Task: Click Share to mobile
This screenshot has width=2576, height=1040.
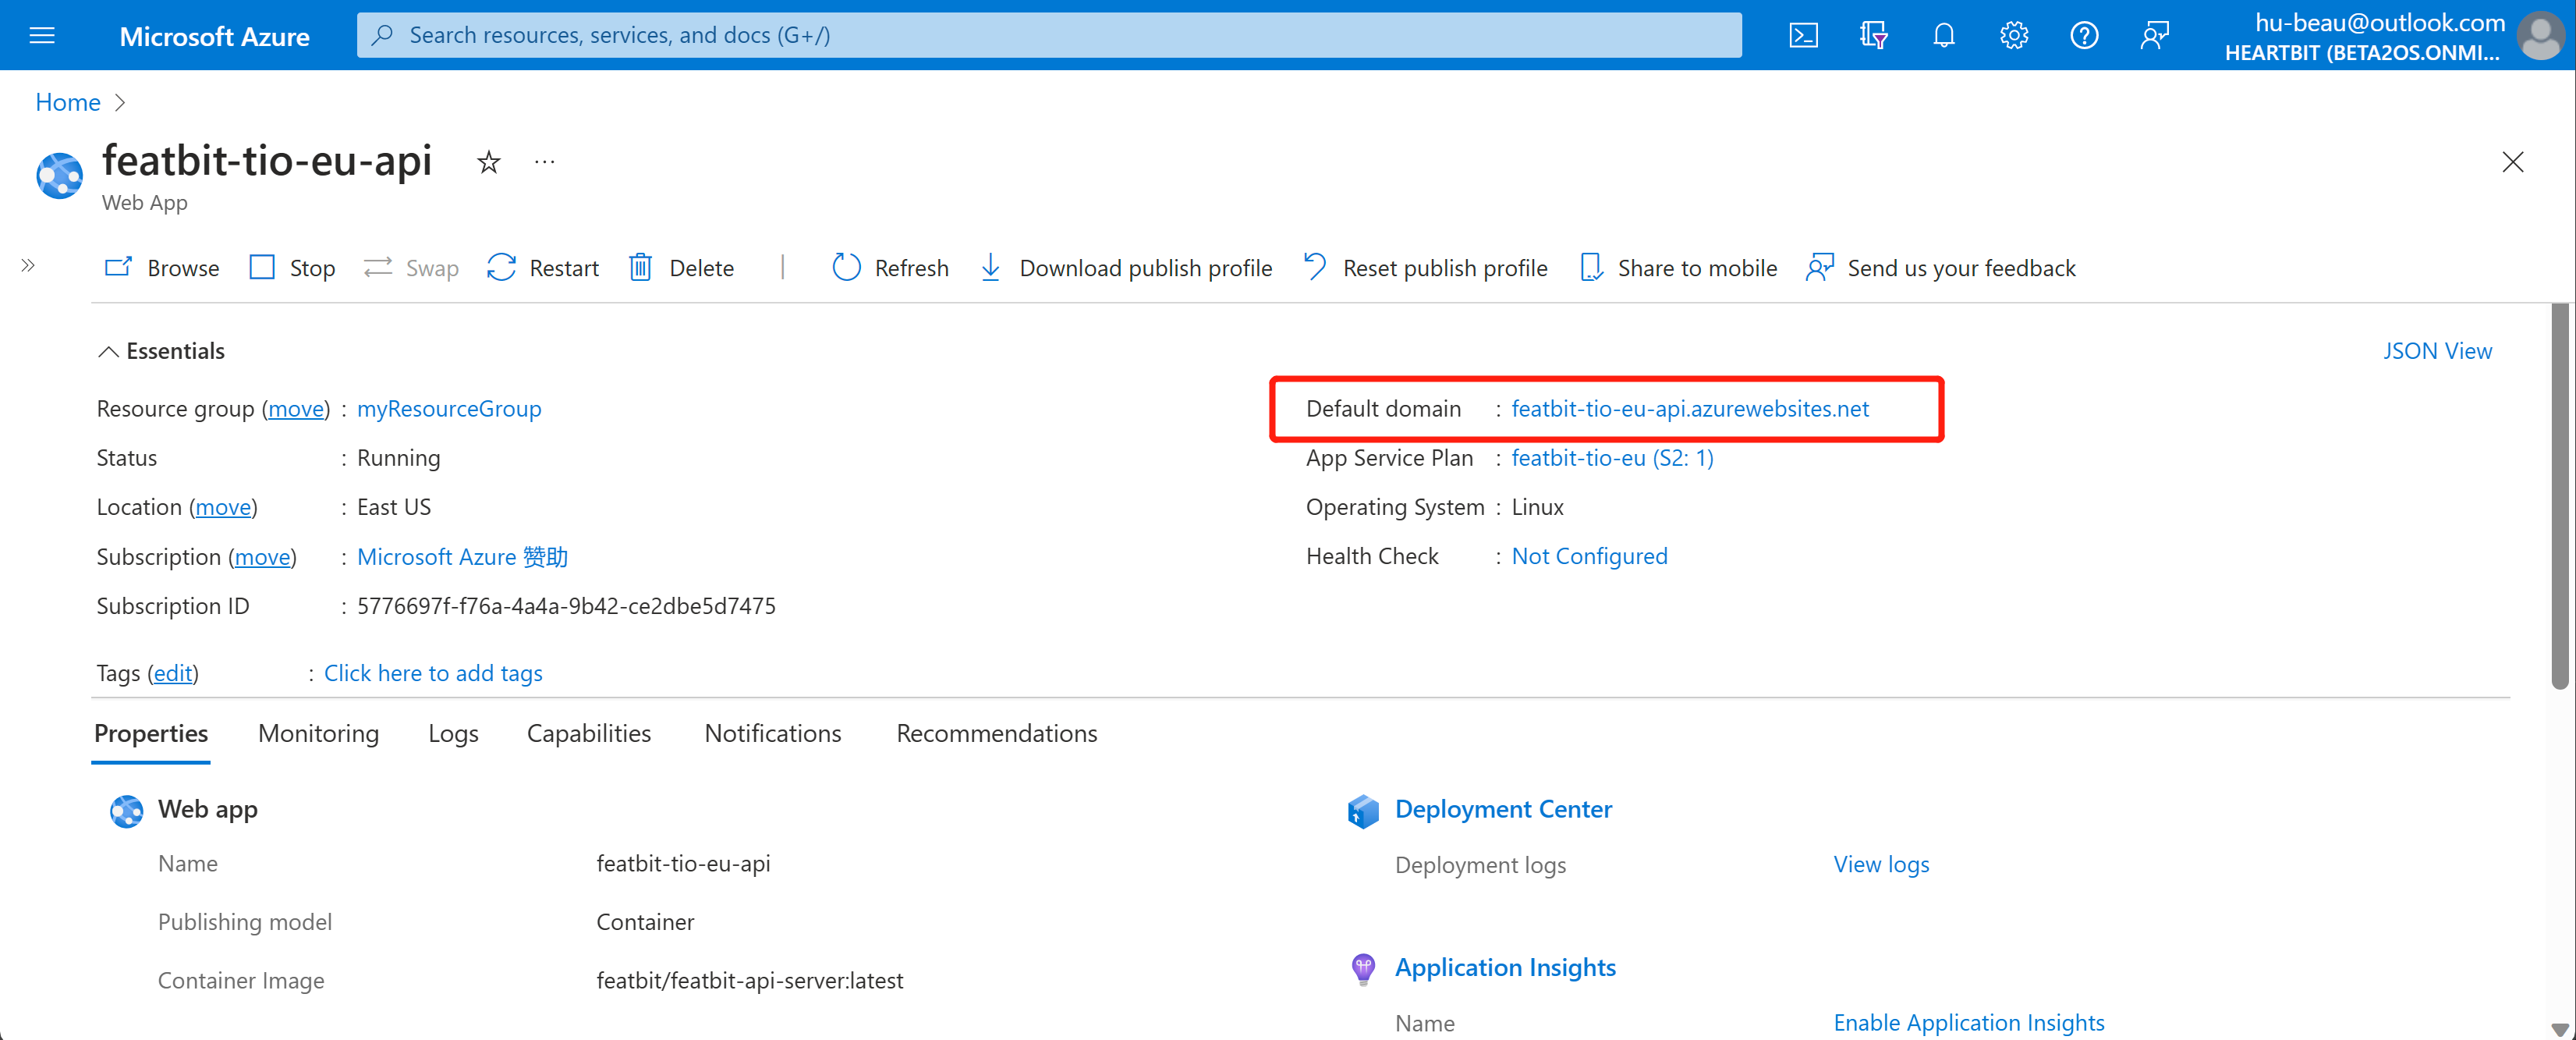Action: tap(1679, 268)
